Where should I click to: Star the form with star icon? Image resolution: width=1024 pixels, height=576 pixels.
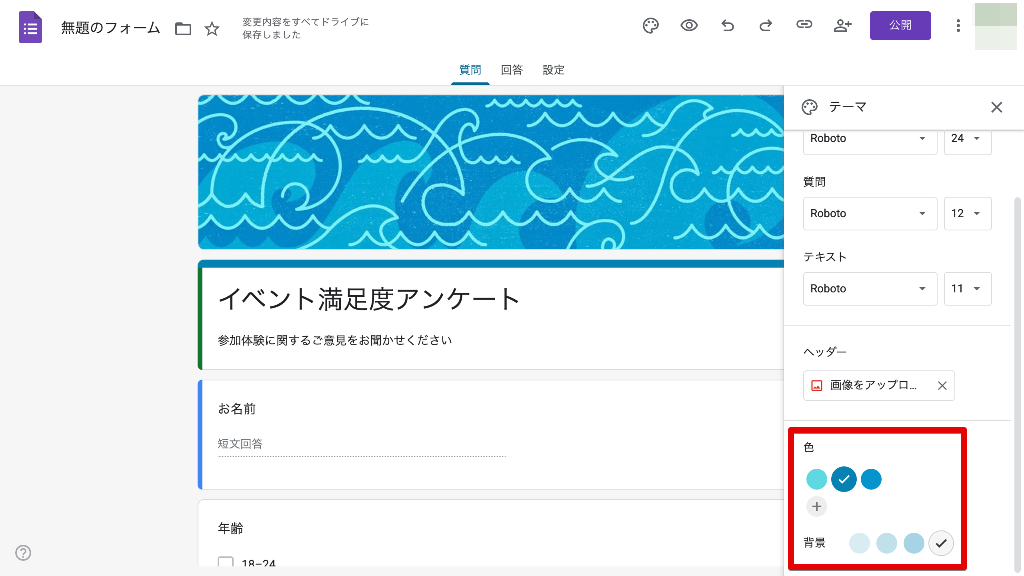click(212, 29)
